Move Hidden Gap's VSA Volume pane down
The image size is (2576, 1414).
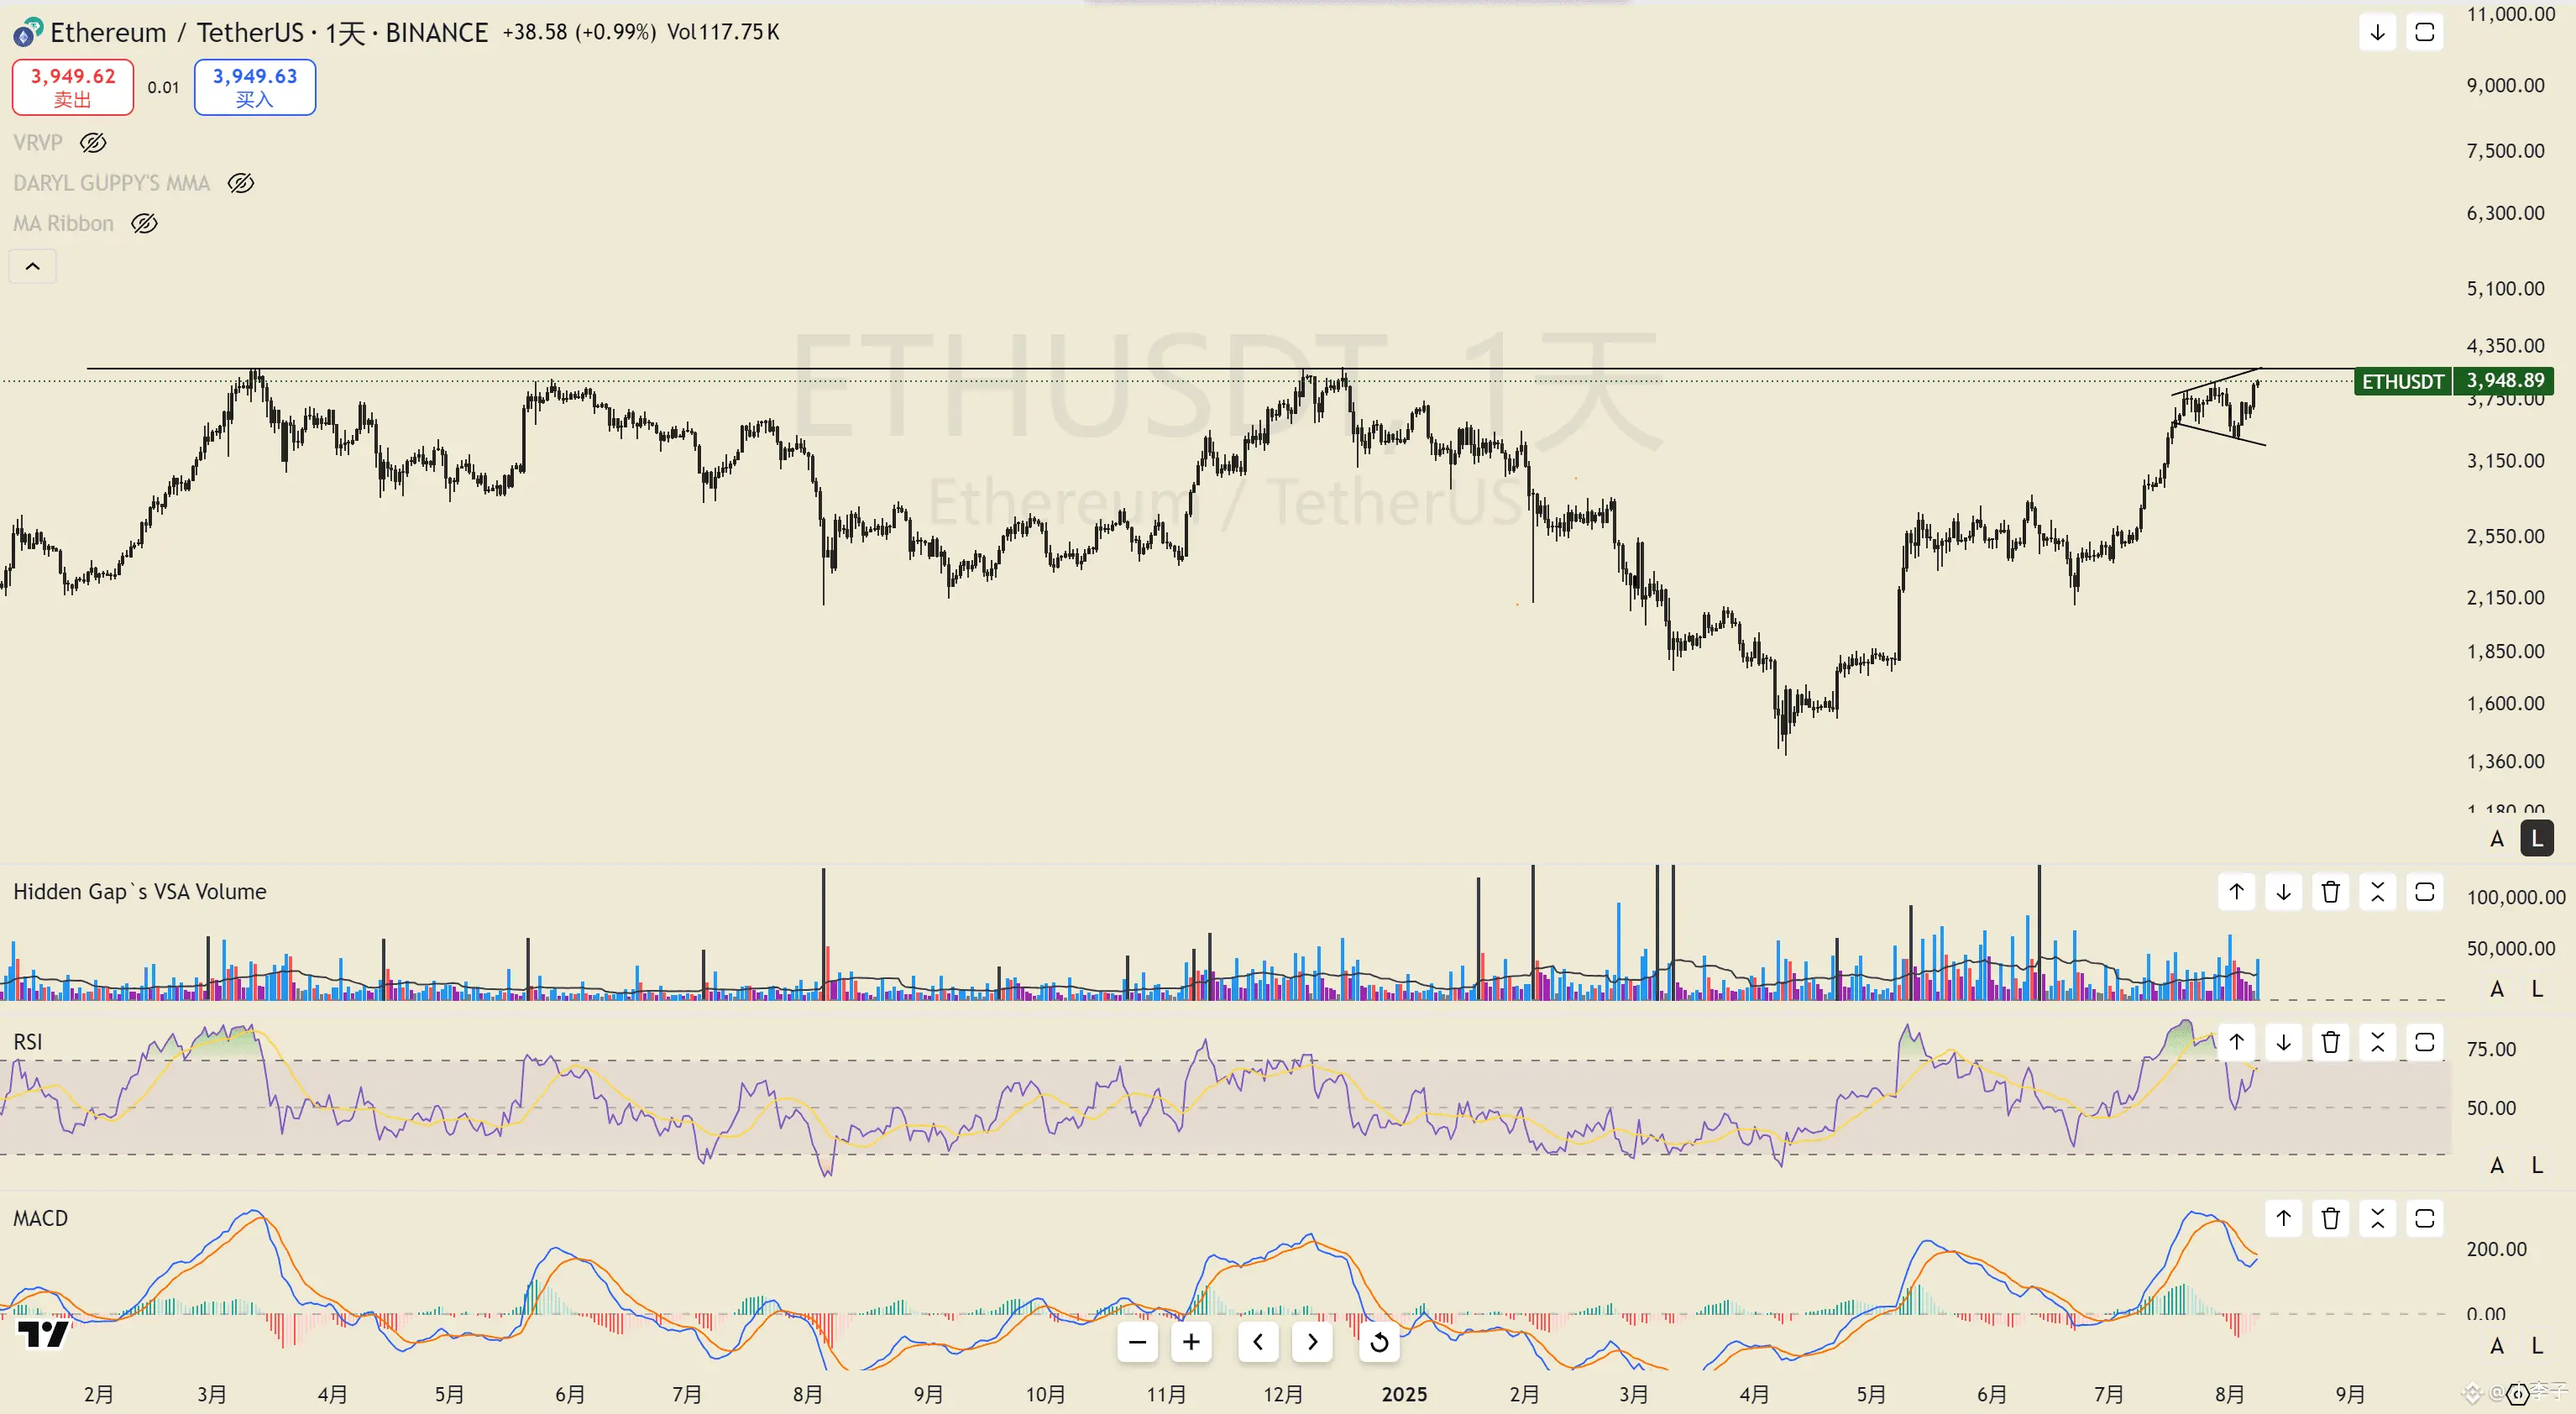click(2283, 892)
